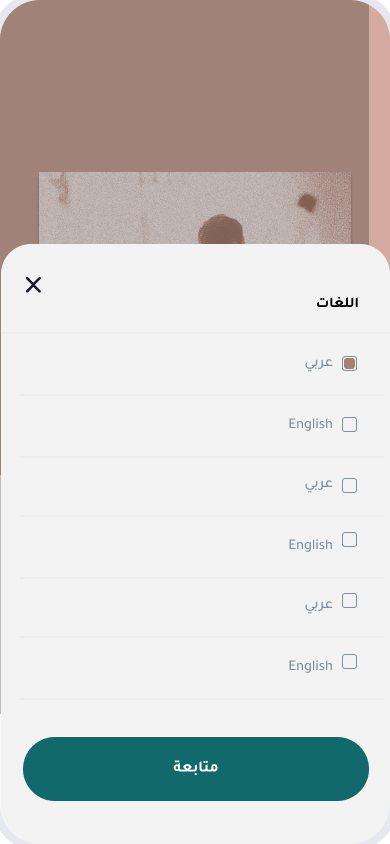Check the third عربي checkbox
Screen dimensions: 390x844
click(349, 600)
